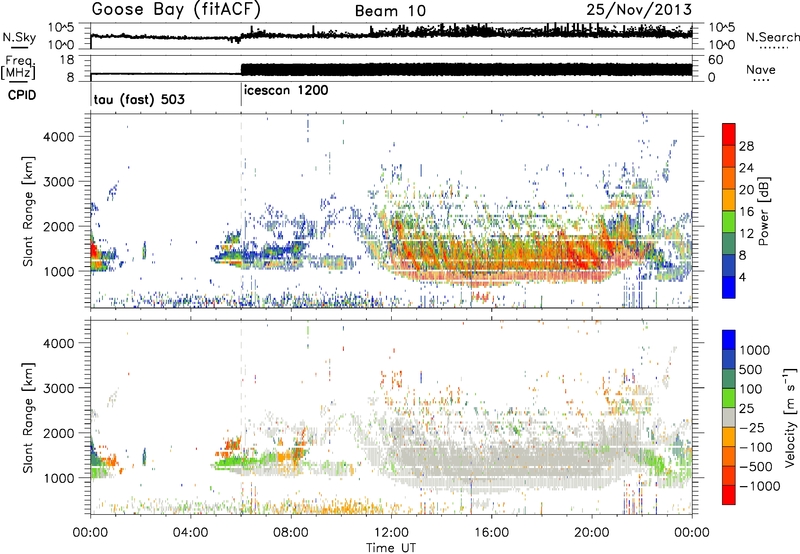
Task: Pick the dark blue Velocity segment above 1000
Action: tap(729, 340)
